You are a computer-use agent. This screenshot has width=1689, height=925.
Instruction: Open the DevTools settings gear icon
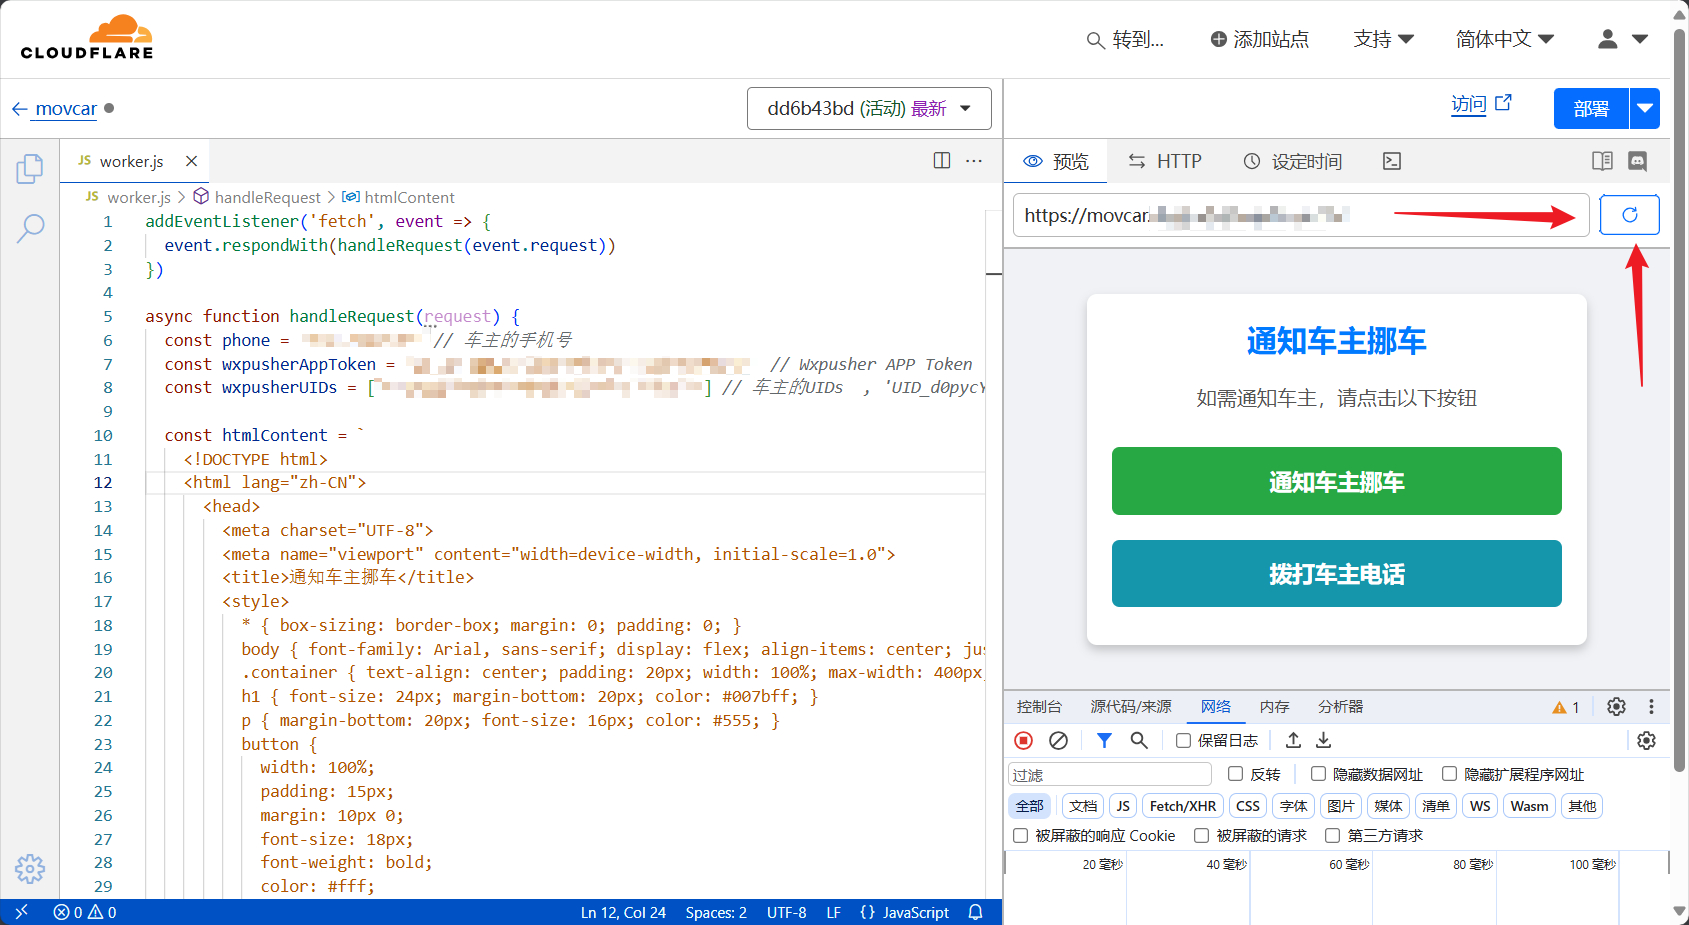pyautogui.click(x=1616, y=707)
